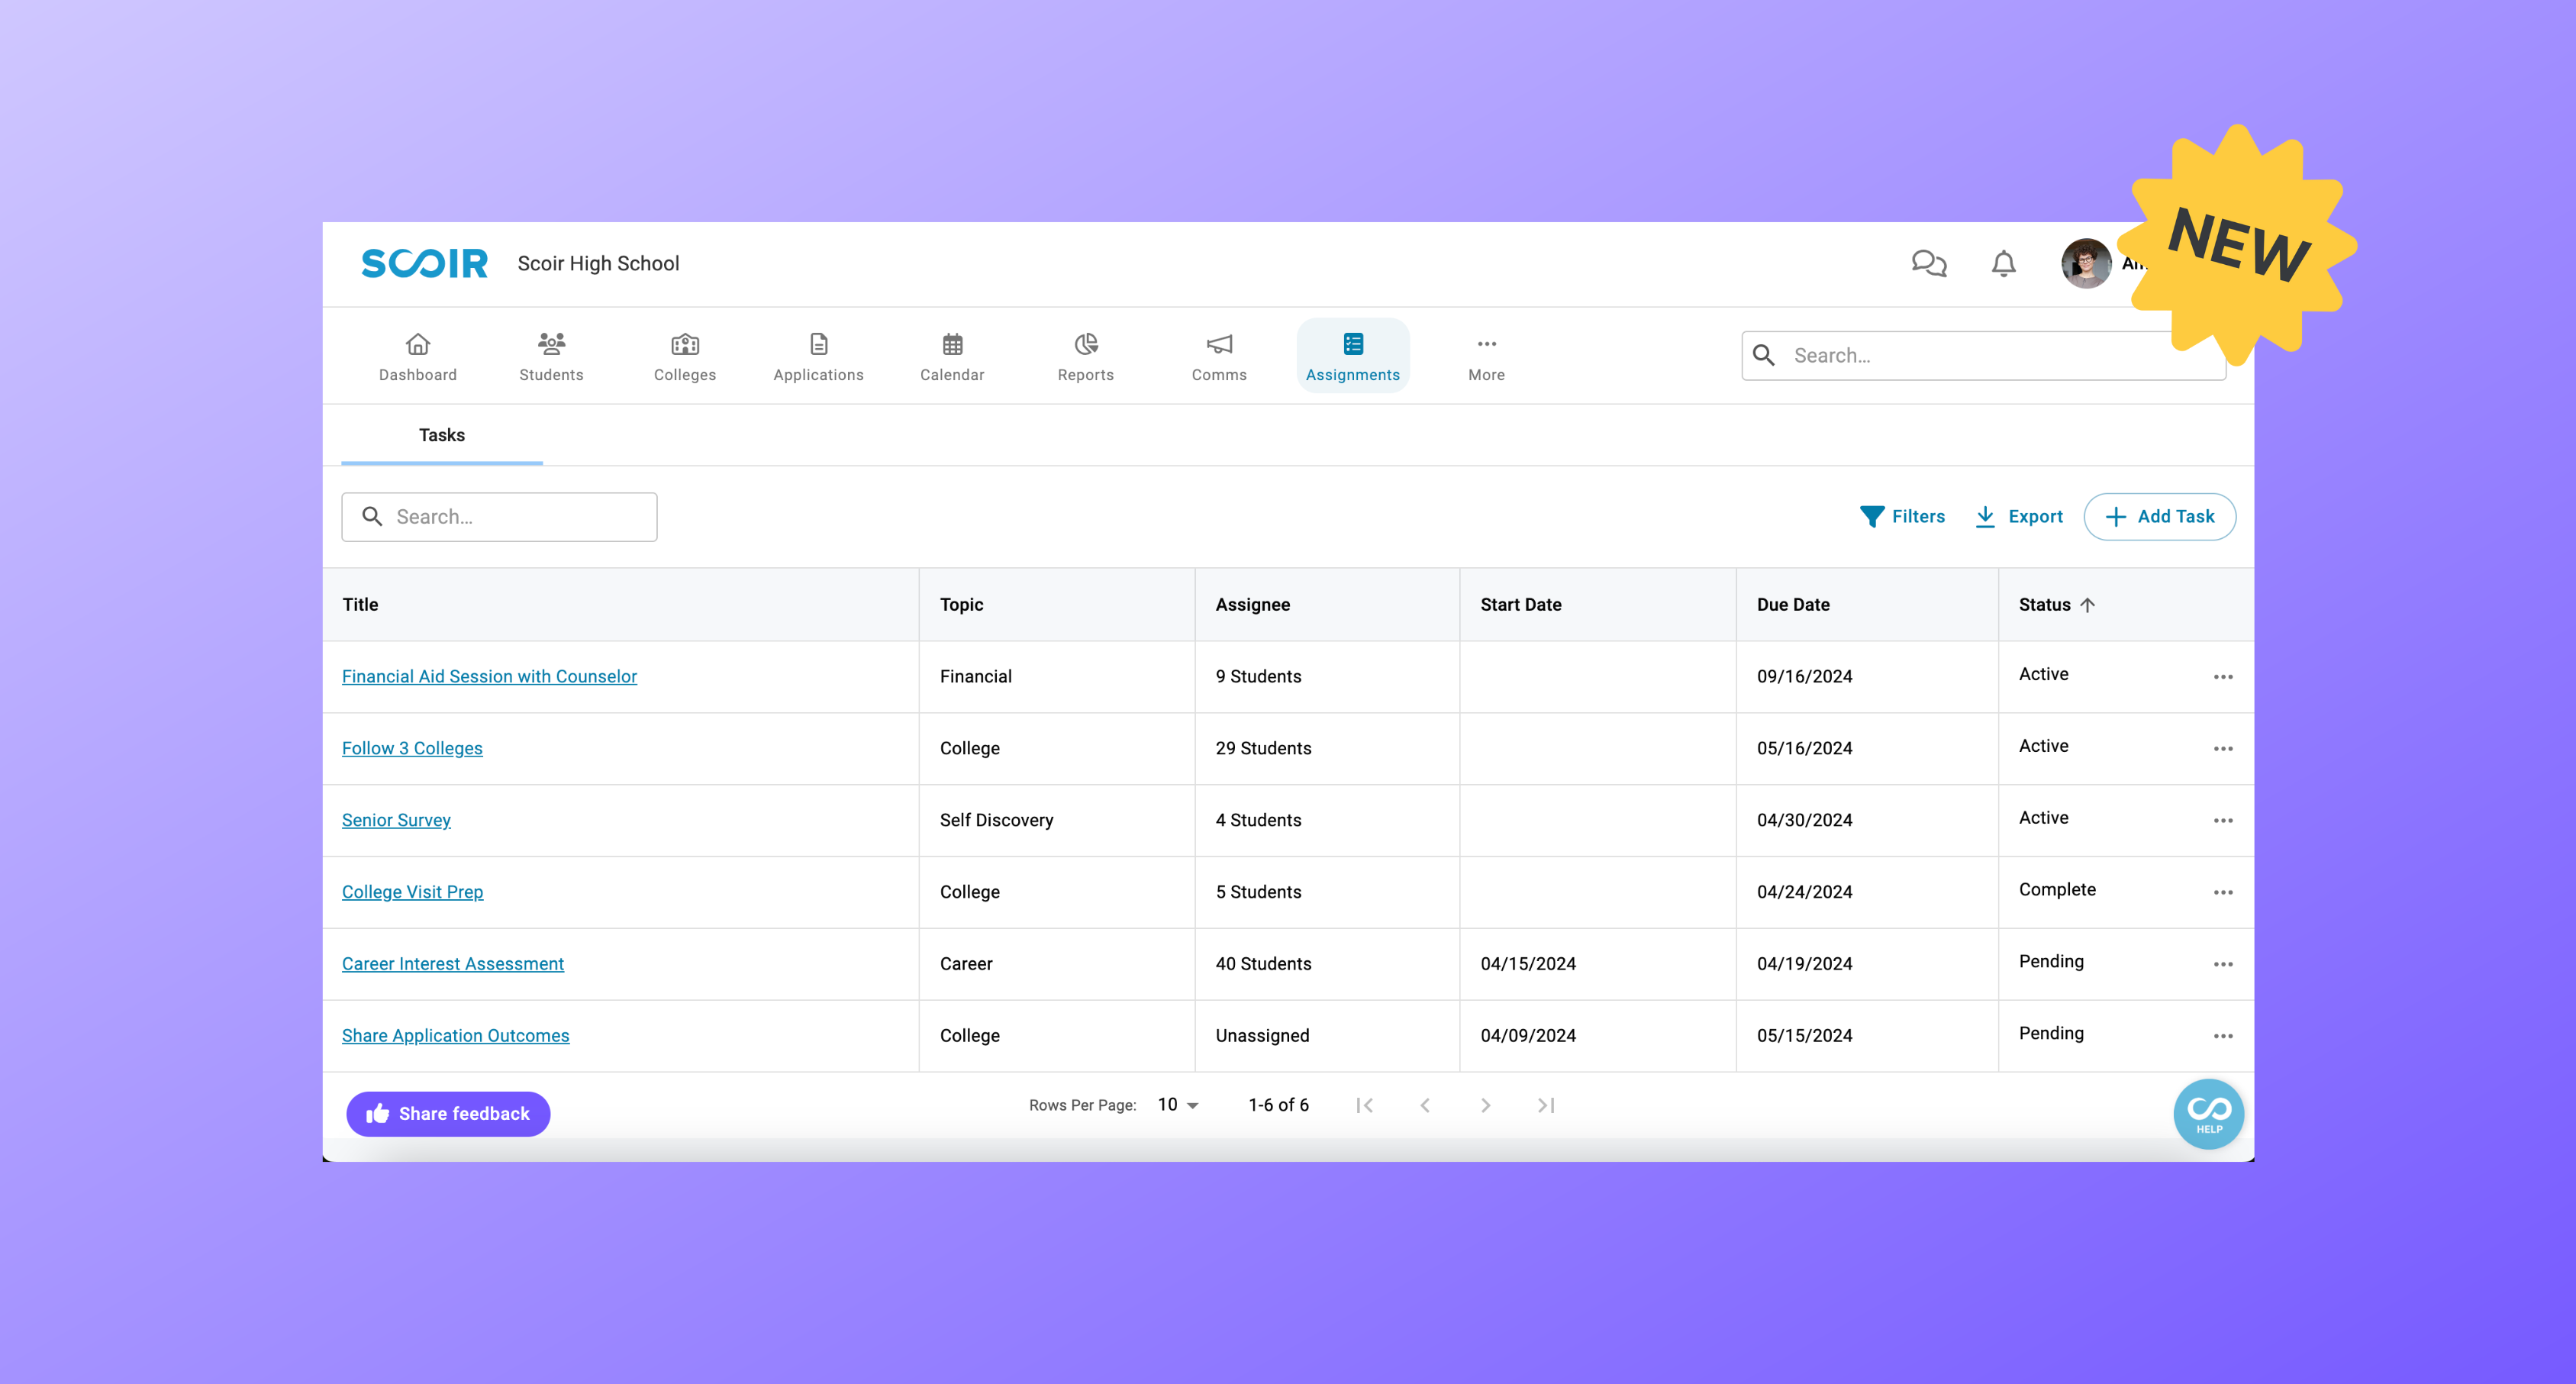The height and width of the screenshot is (1384, 2576).
Task: Open the Financial Aid Session with Counselor task
Action: [x=489, y=676]
